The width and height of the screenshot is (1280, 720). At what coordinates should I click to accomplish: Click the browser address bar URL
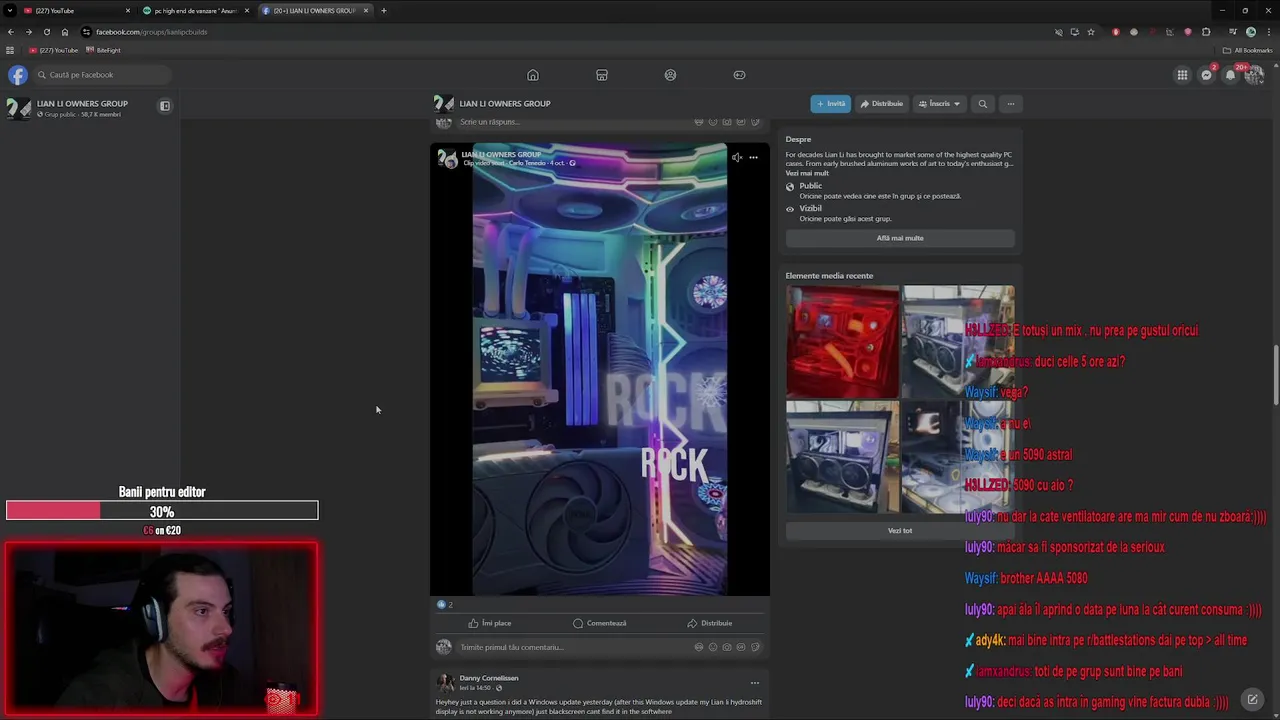pyautogui.click(x=152, y=32)
